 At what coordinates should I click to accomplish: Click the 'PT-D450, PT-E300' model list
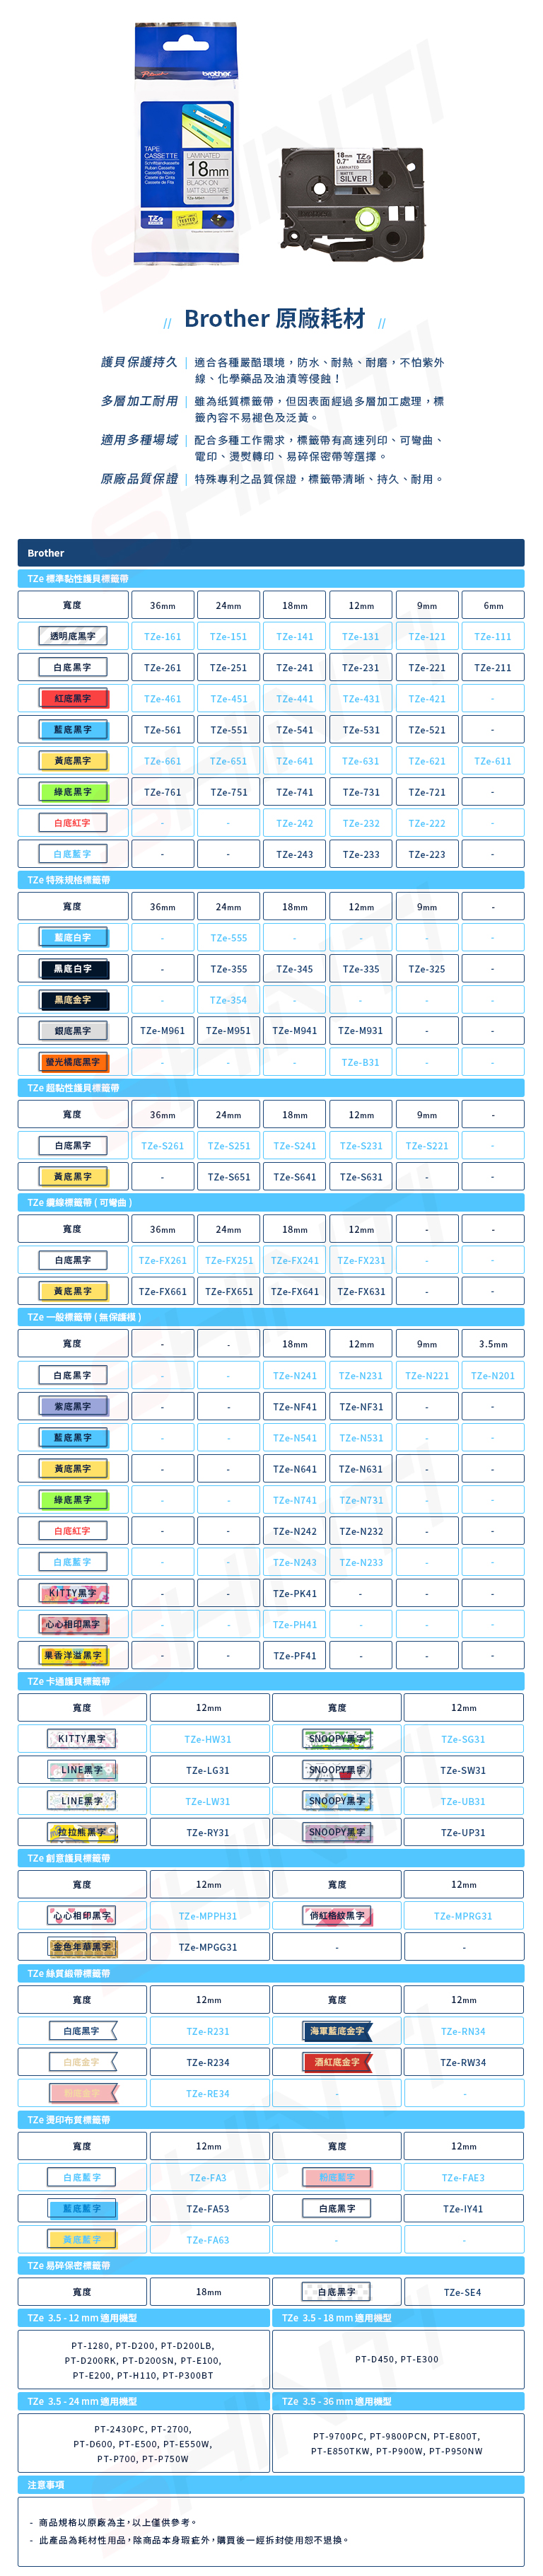[397, 2360]
